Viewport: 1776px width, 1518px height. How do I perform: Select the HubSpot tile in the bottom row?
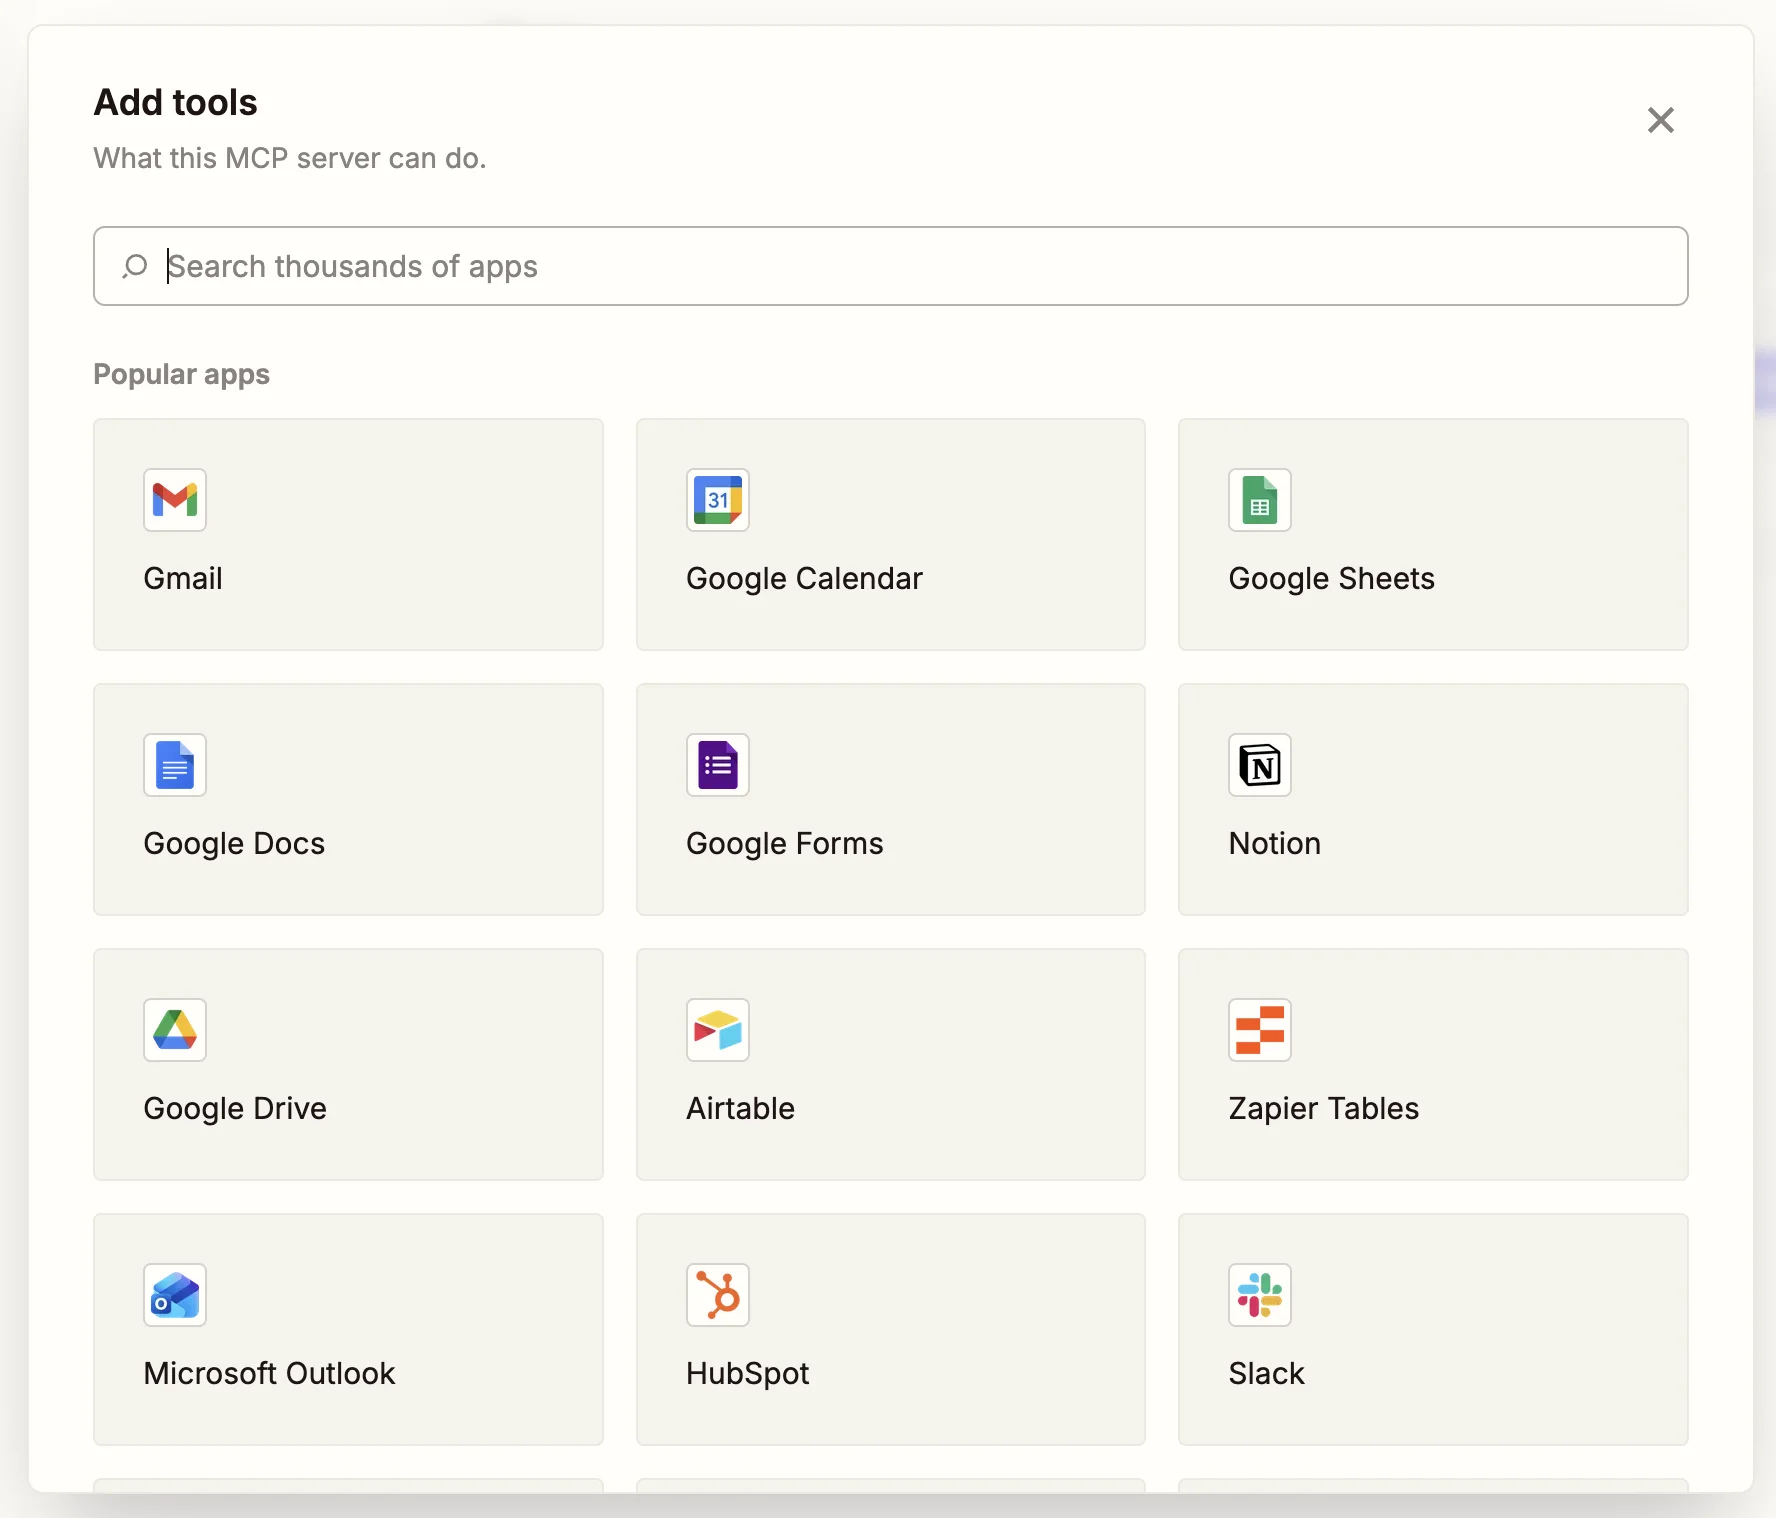coord(890,1330)
